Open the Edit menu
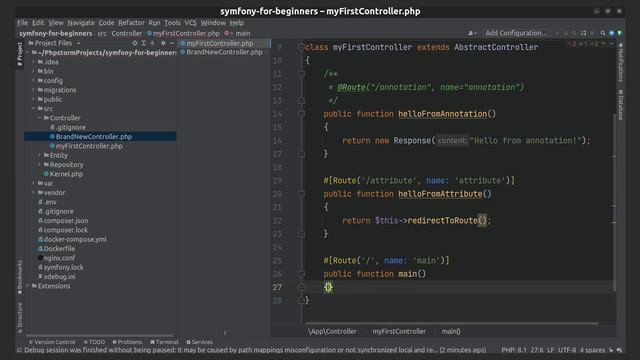 pos(38,23)
